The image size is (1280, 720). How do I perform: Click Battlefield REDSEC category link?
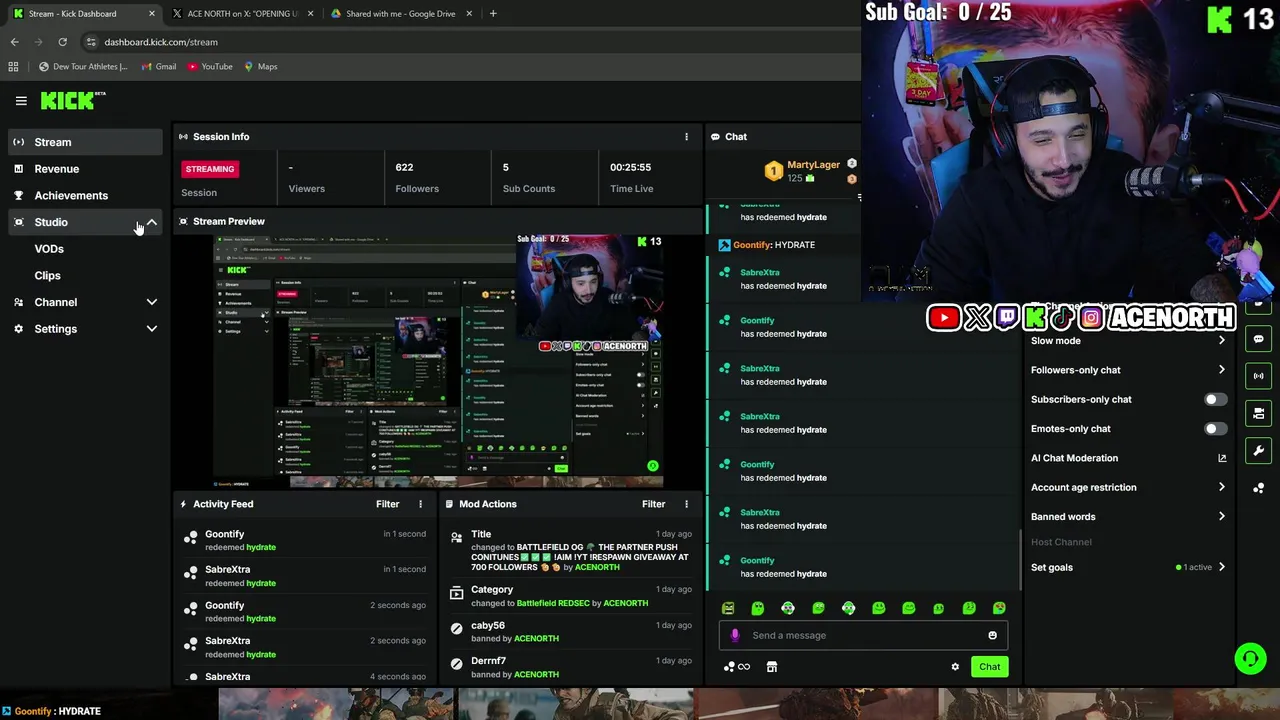pos(568,603)
